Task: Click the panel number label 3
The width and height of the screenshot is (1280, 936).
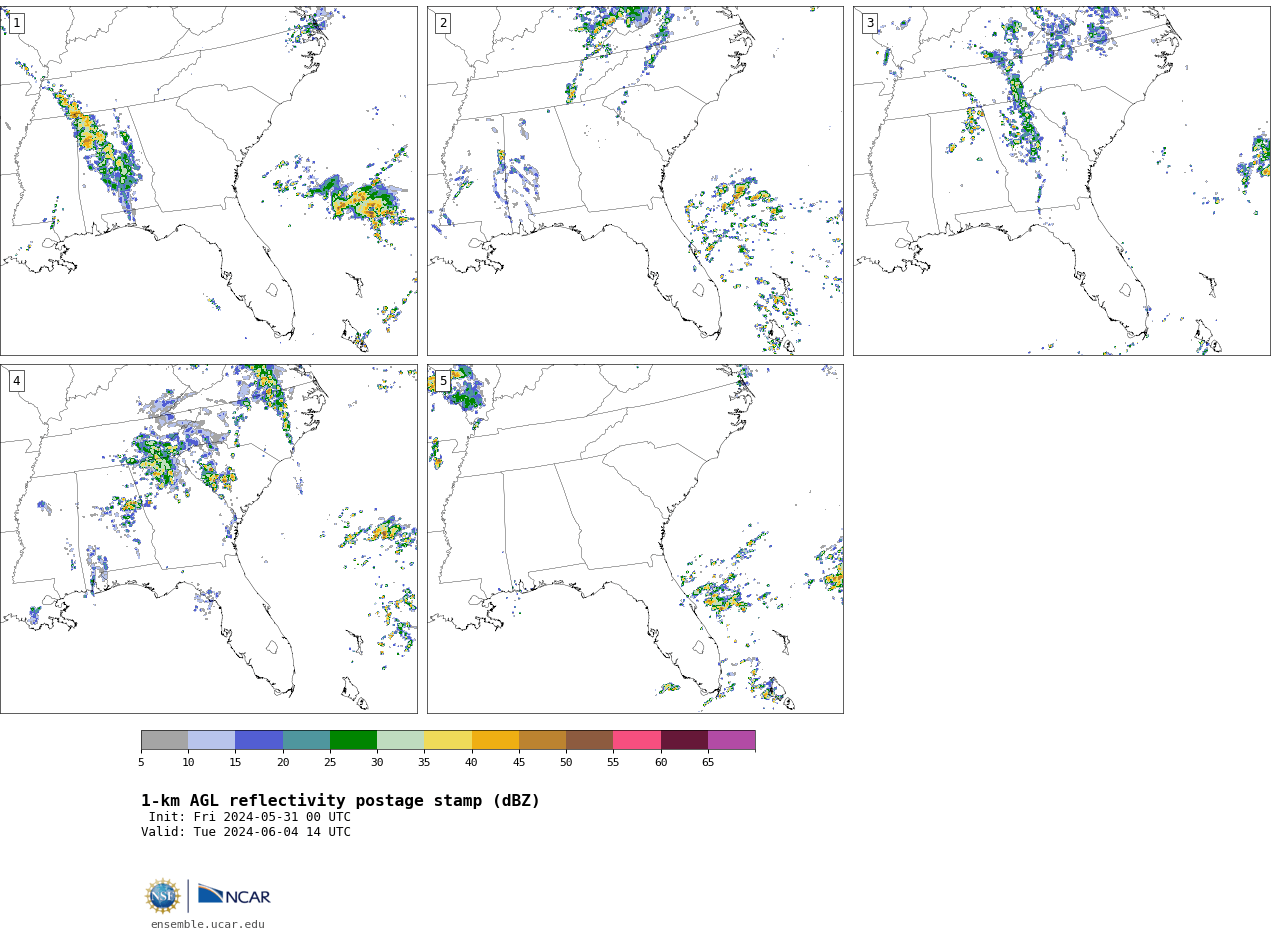Action: coord(870,23)
